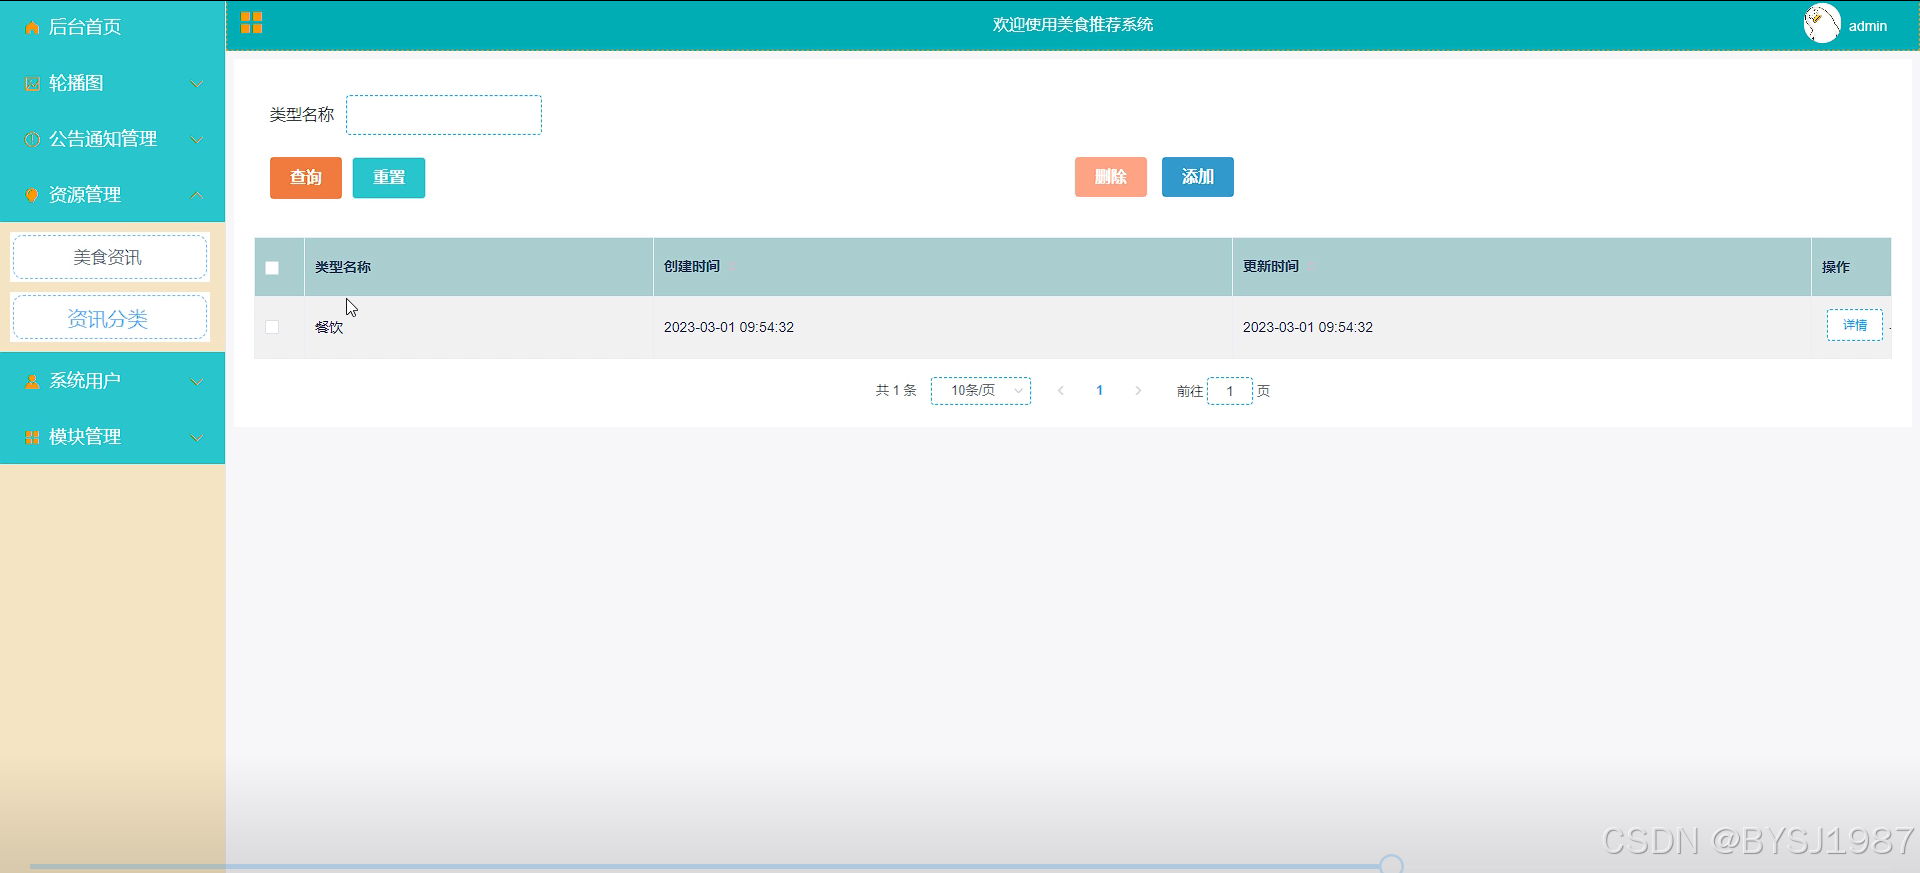Open 系统用户 menu item
Image resolution: width=1920 pixels, height=873 pixels.
tap(112, 381)
